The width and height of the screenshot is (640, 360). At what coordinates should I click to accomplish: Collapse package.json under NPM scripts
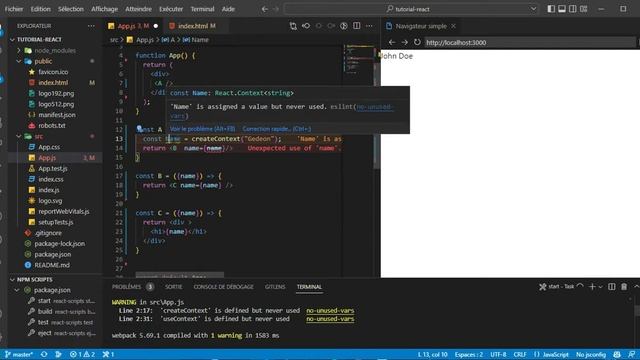(52, 290)
